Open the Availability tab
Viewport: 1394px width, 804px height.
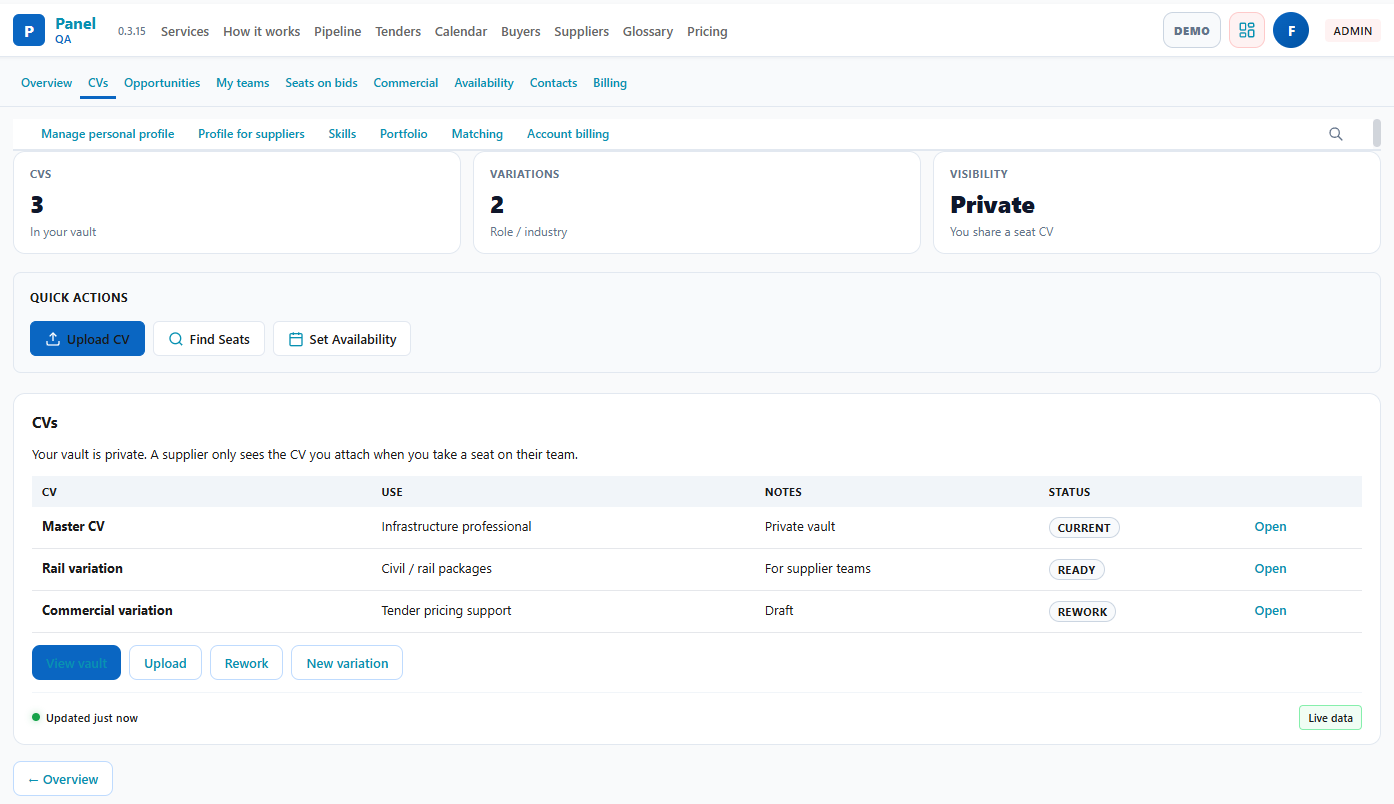tap(484, 83)
